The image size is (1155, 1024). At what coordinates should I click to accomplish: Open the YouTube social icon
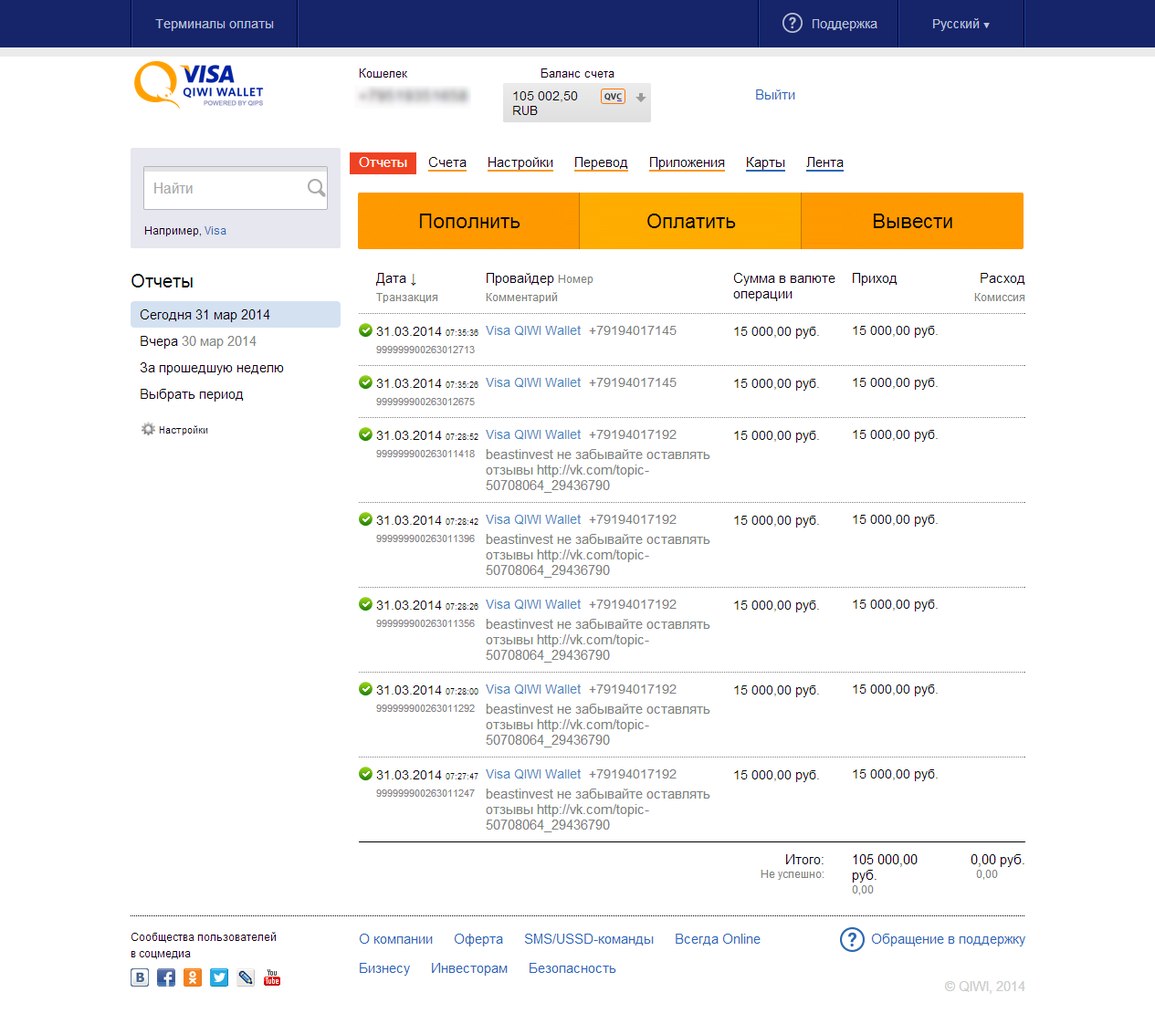pos(273,978)
